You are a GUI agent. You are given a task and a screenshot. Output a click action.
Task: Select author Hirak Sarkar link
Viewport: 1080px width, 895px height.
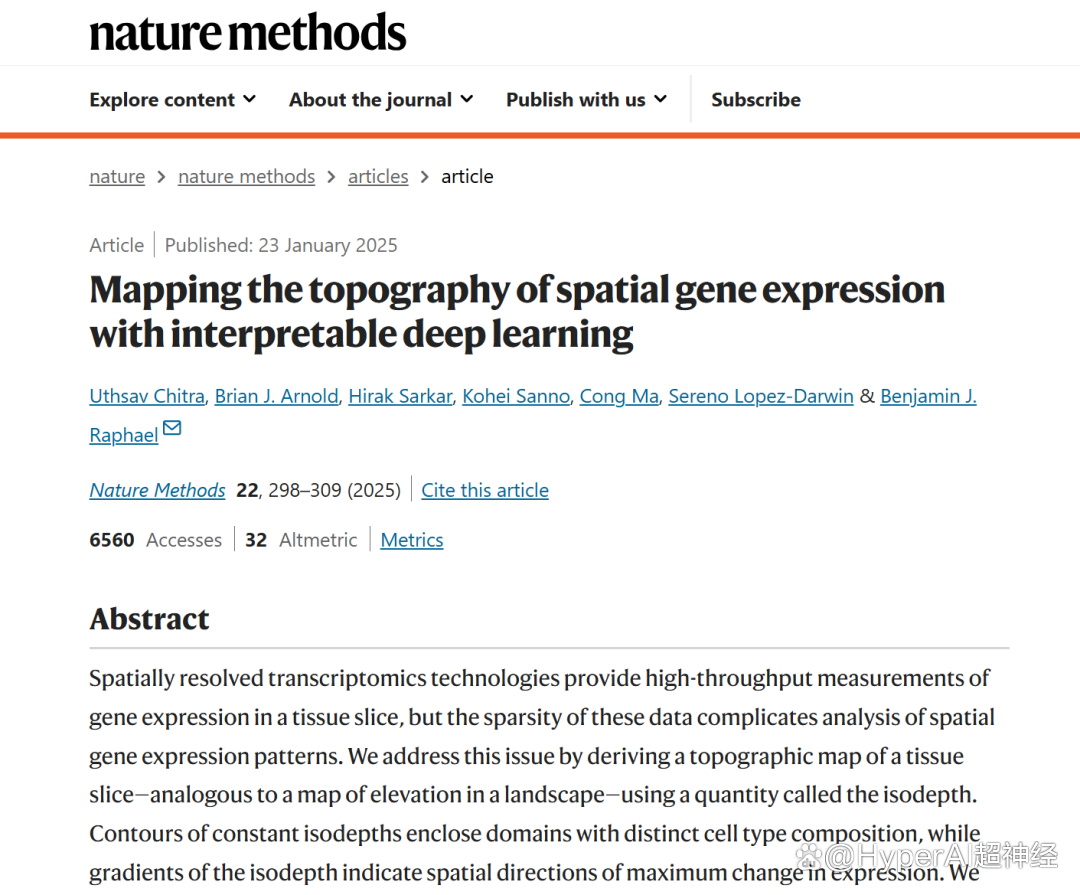click(x=400, y=396)
